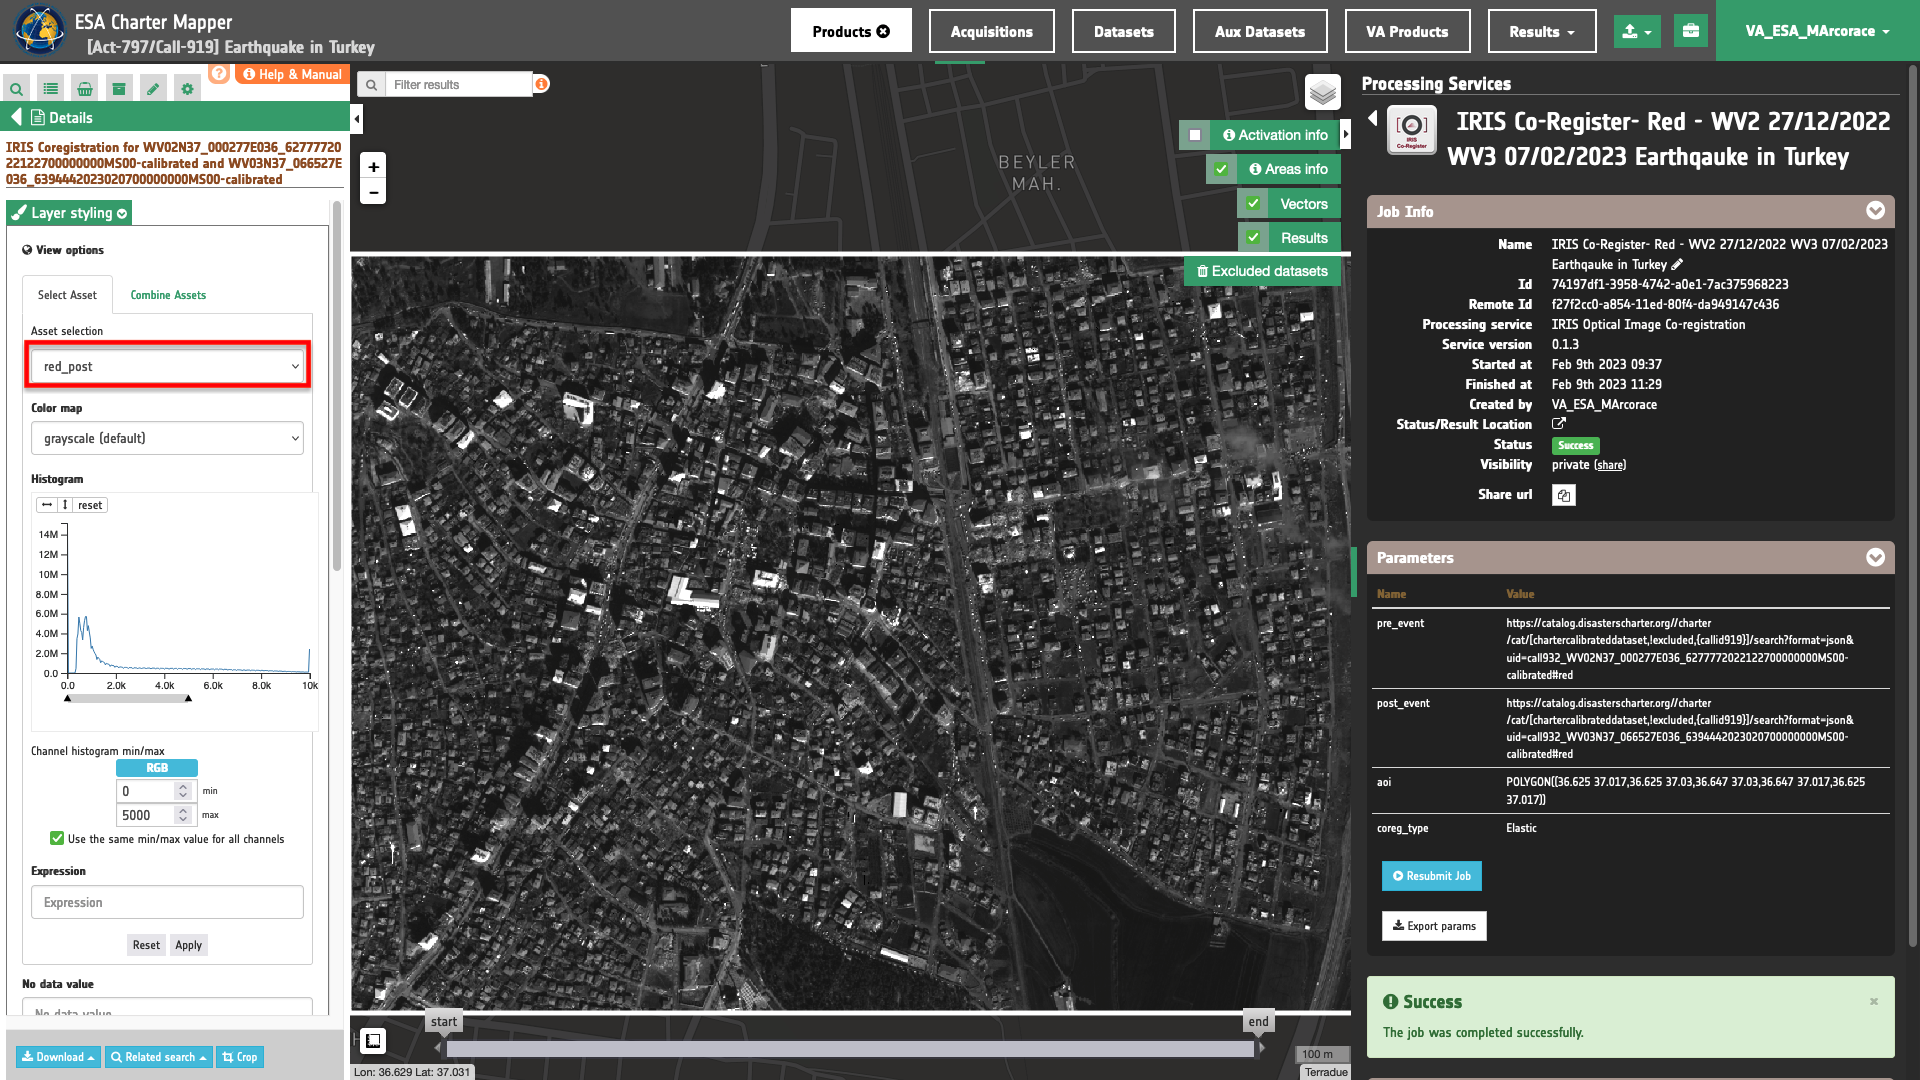Switch to the Datasets tab
This screenshot has width=1920, height=1080.
(x=1124, y=31)
